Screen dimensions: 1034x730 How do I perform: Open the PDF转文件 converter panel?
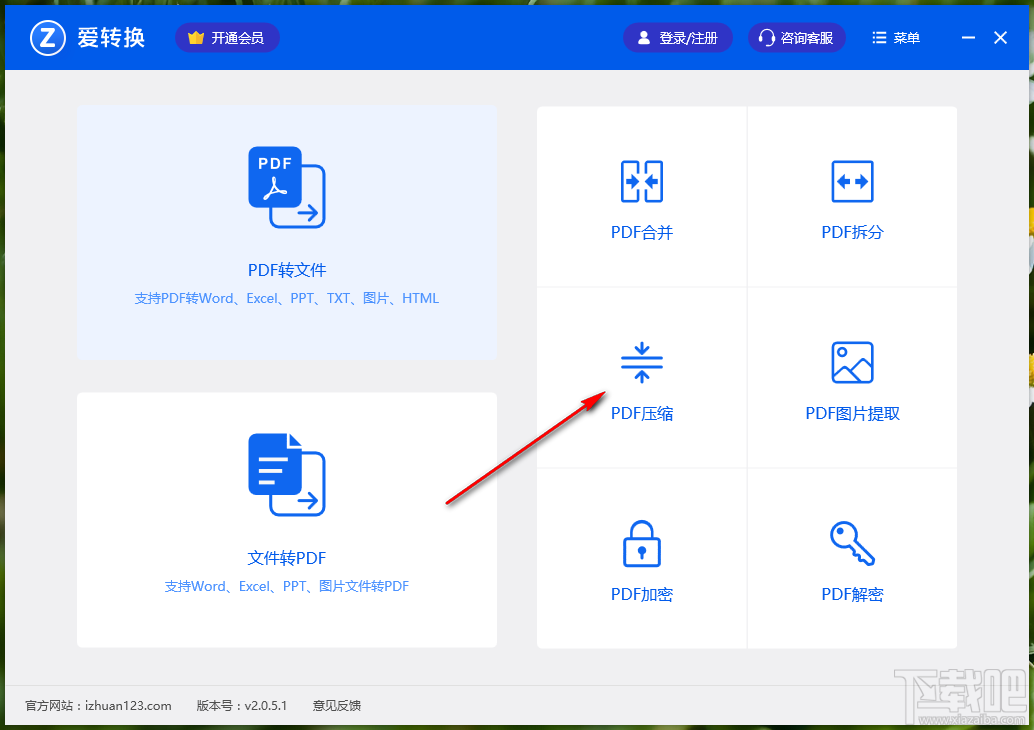[x=286, y=230]
